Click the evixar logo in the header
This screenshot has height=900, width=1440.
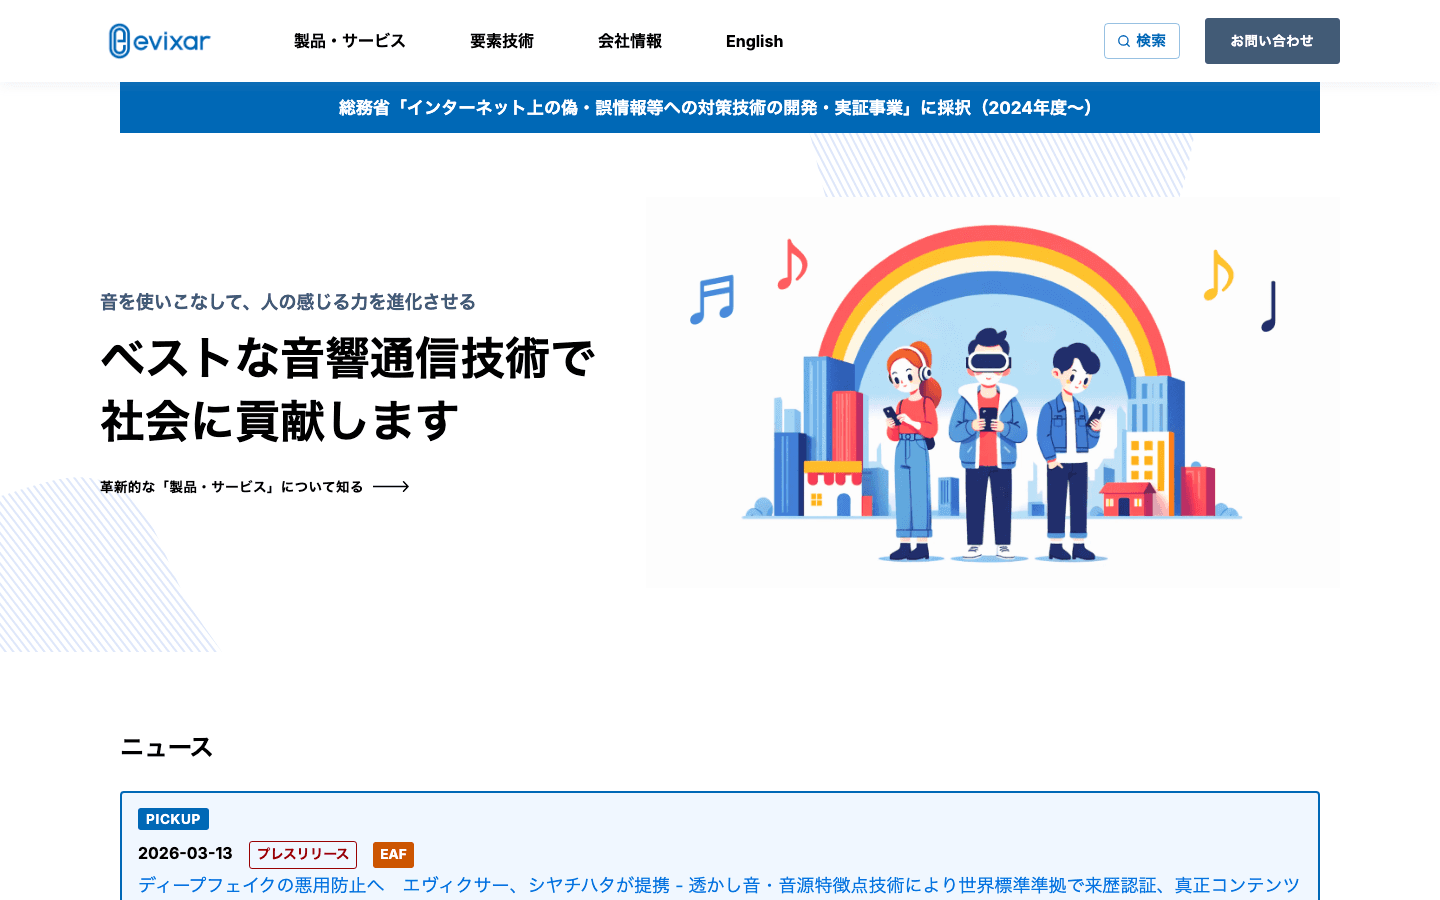[x=160, y=41]
